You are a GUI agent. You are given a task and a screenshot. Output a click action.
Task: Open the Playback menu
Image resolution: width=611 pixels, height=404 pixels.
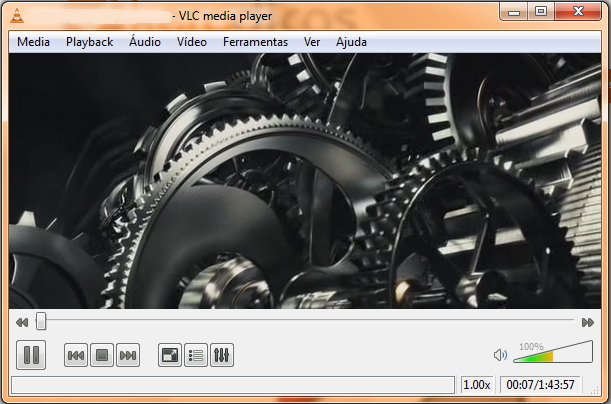(90, 42)
